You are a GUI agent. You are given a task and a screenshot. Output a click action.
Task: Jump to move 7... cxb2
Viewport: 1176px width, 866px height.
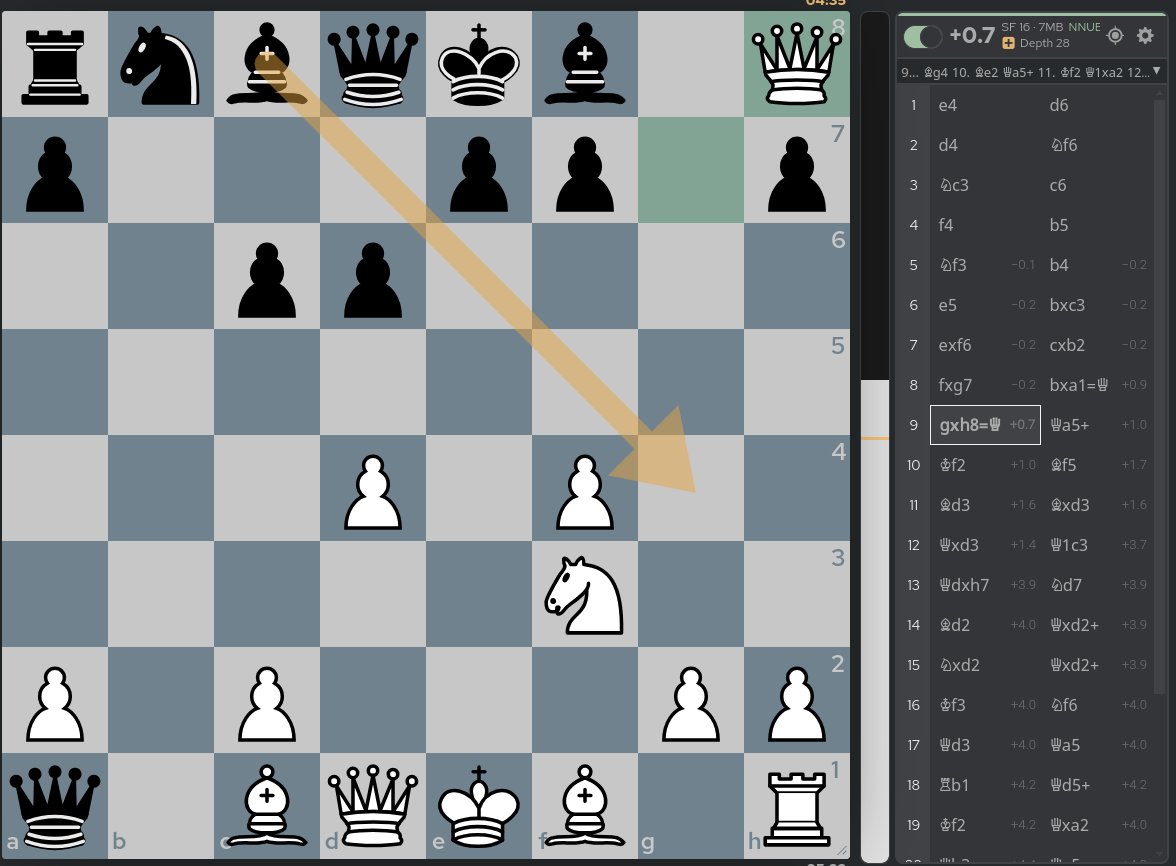pos(1096,345)
